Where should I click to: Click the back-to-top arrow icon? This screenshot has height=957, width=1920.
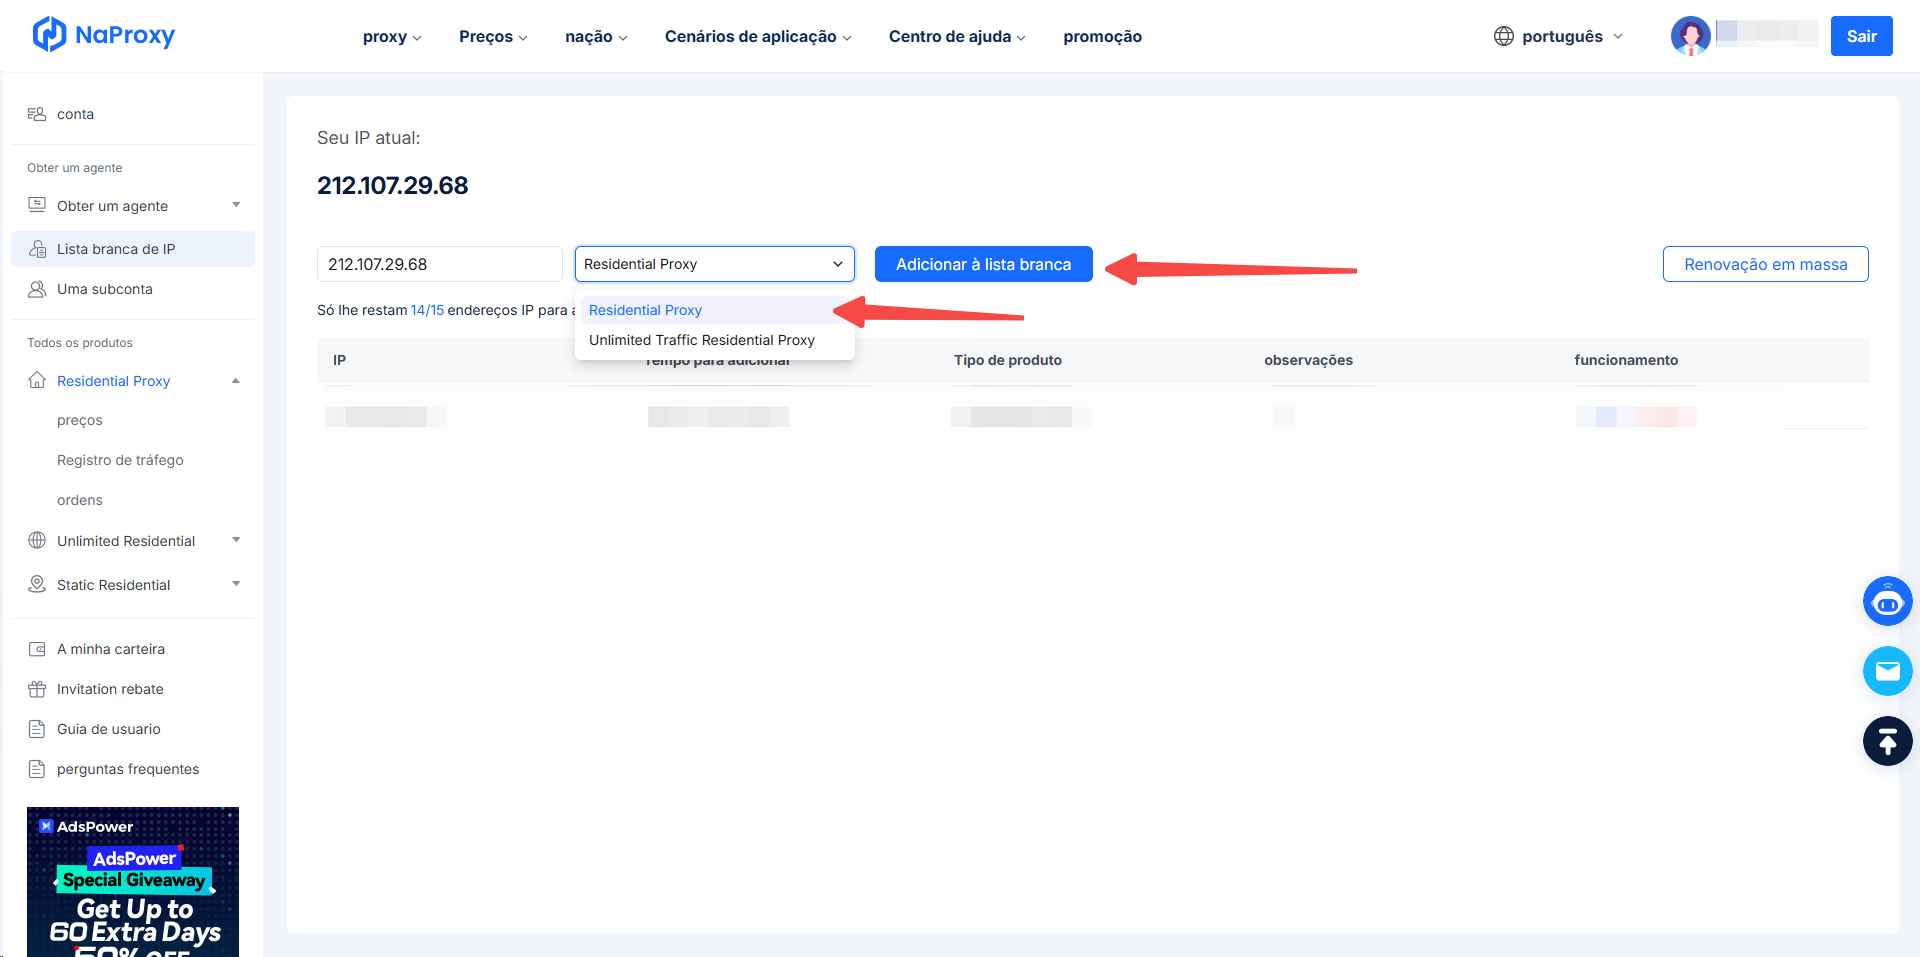(x=1888, y=741)
